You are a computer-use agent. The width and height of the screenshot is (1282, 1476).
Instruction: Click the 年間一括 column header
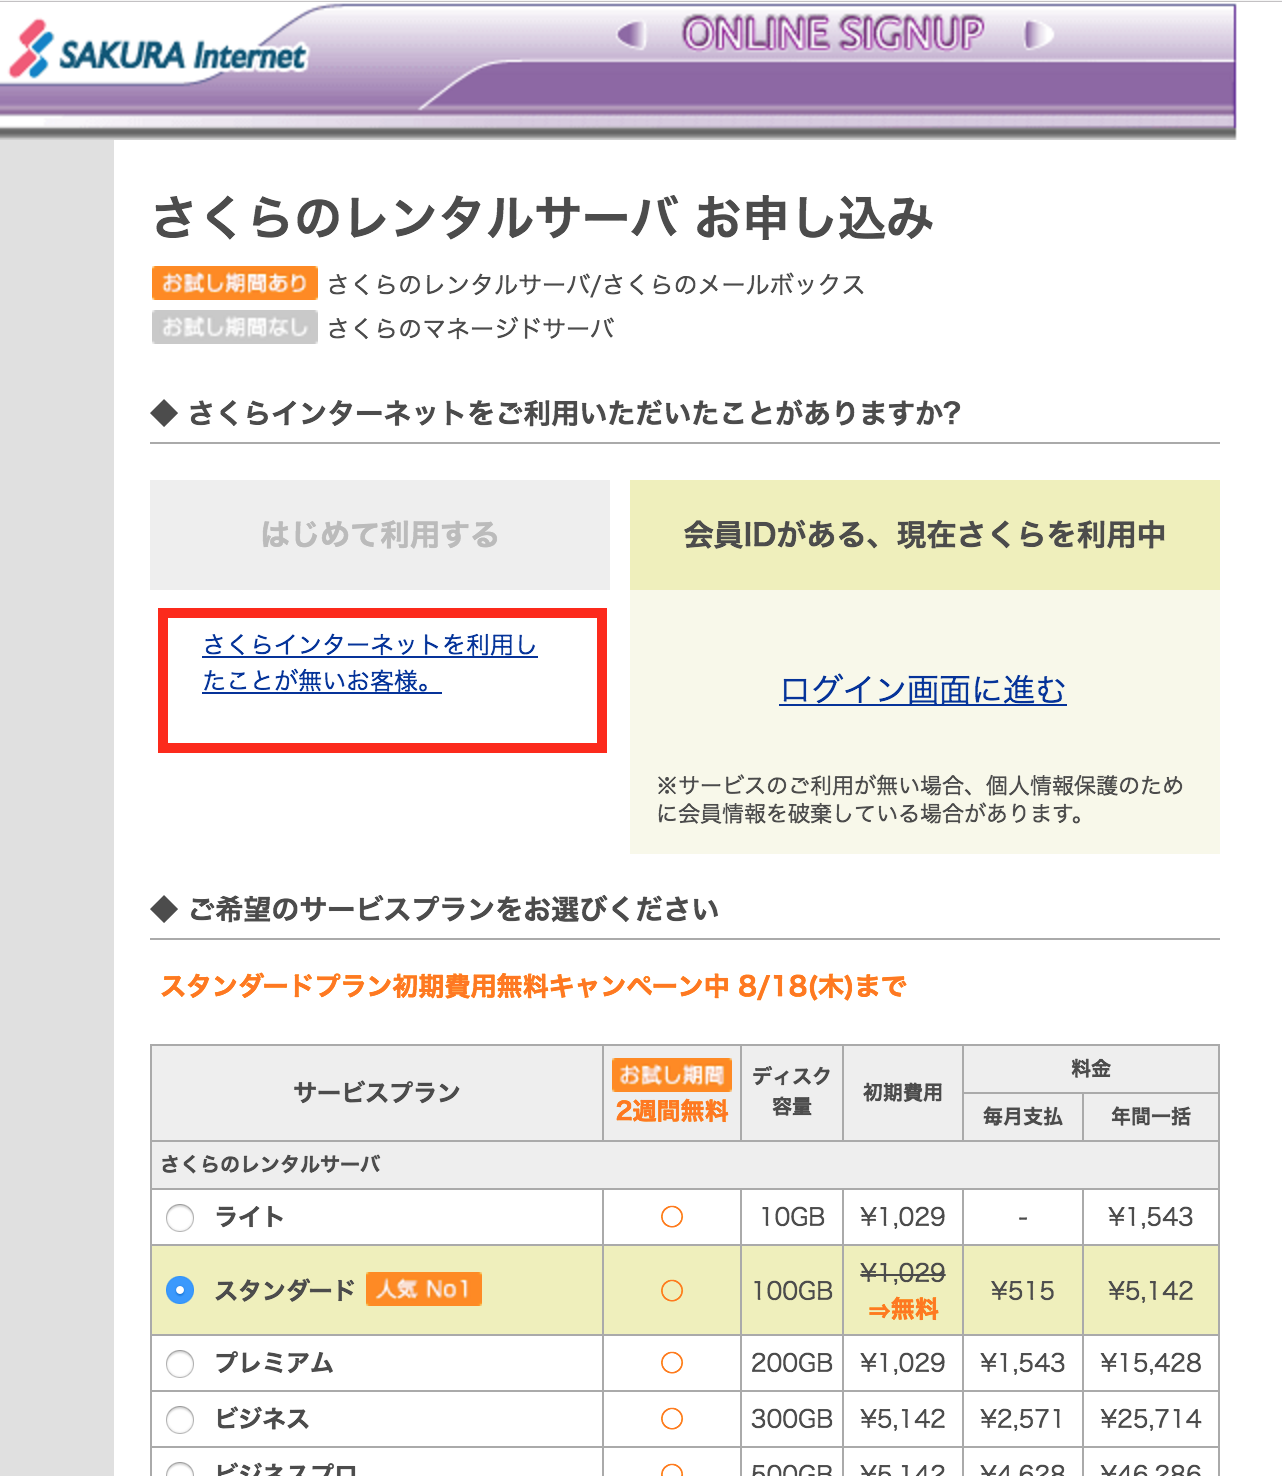[1151, 1117]
